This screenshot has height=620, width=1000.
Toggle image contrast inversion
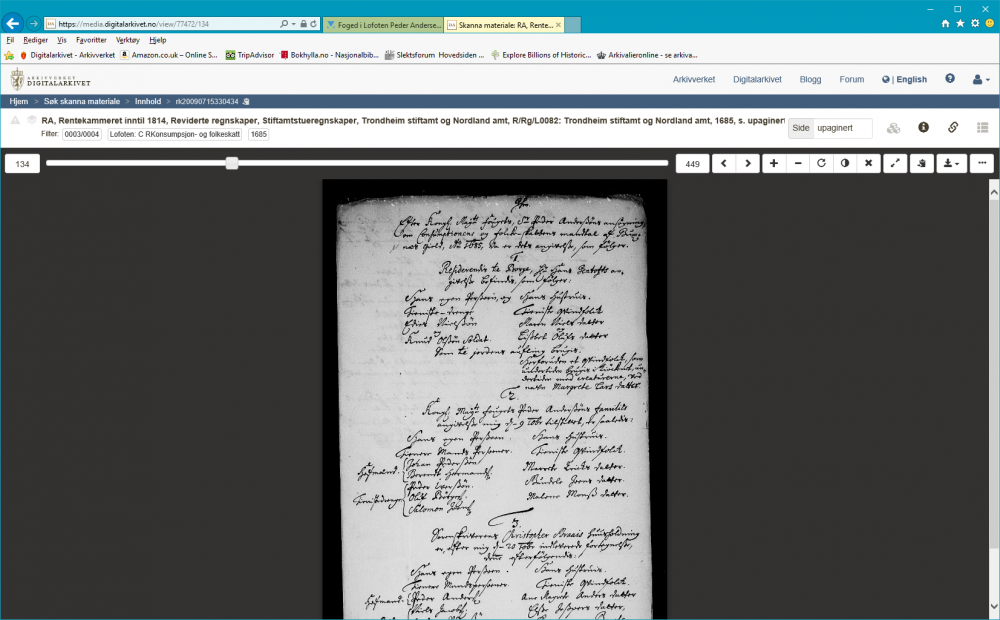coord(845,163)
